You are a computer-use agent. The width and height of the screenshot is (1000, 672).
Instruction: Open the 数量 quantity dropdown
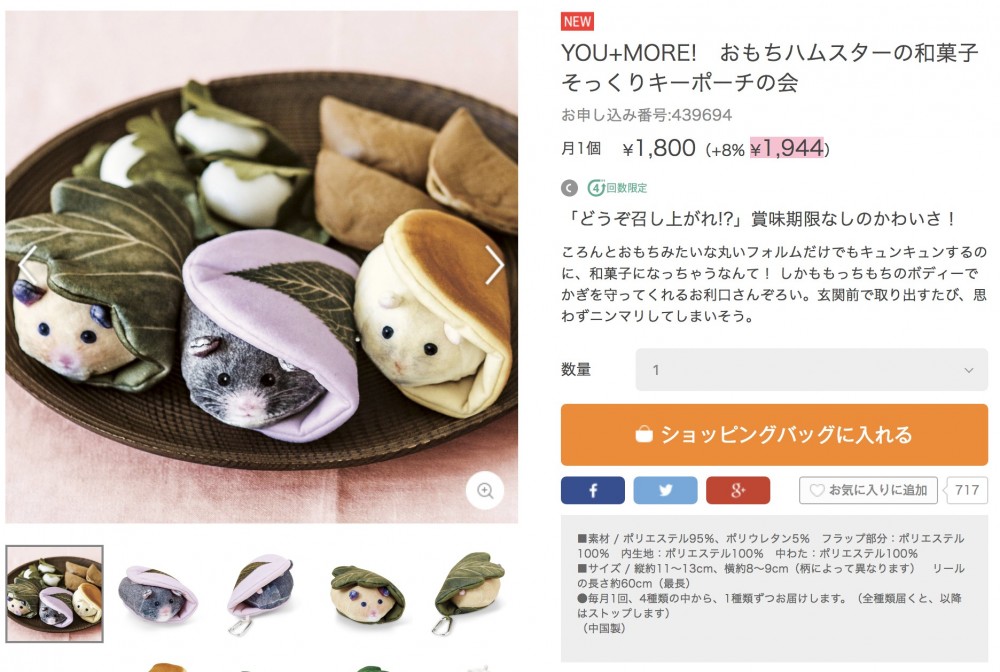[x=811, y=370]
